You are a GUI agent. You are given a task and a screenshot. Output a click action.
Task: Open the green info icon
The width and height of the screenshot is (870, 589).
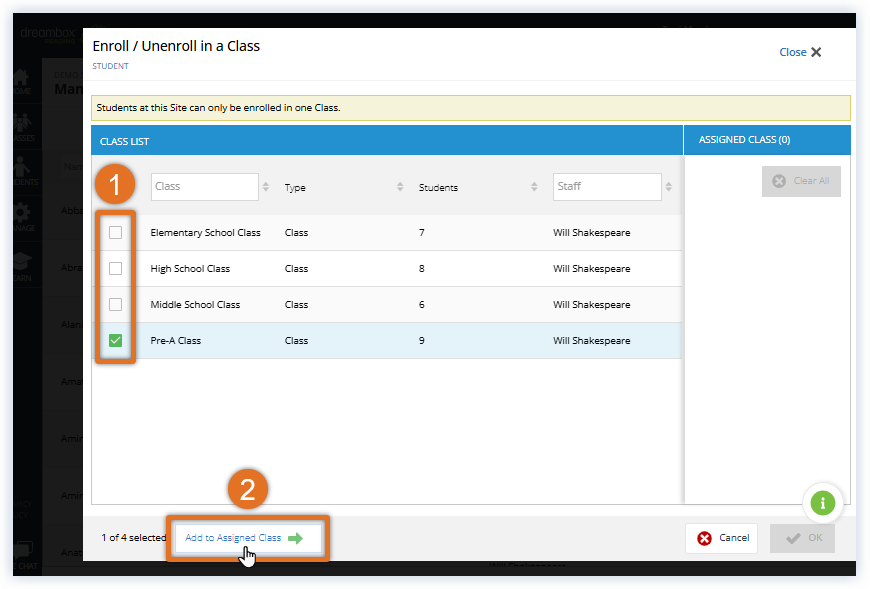pyautogui.click(x=822, y=503)
